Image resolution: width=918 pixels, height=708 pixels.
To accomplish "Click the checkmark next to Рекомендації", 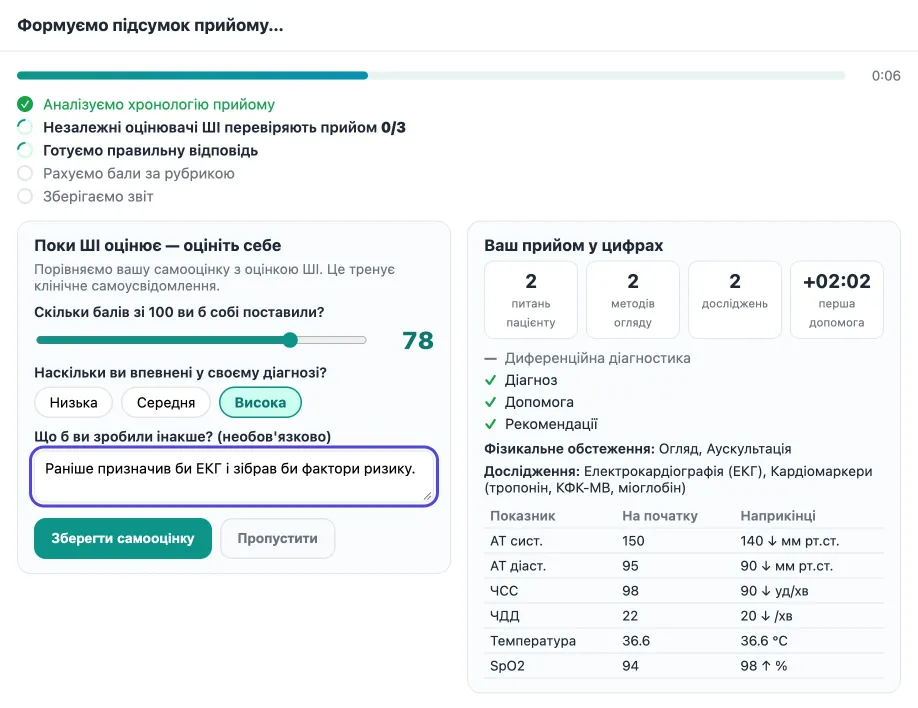I will point(491,424).
